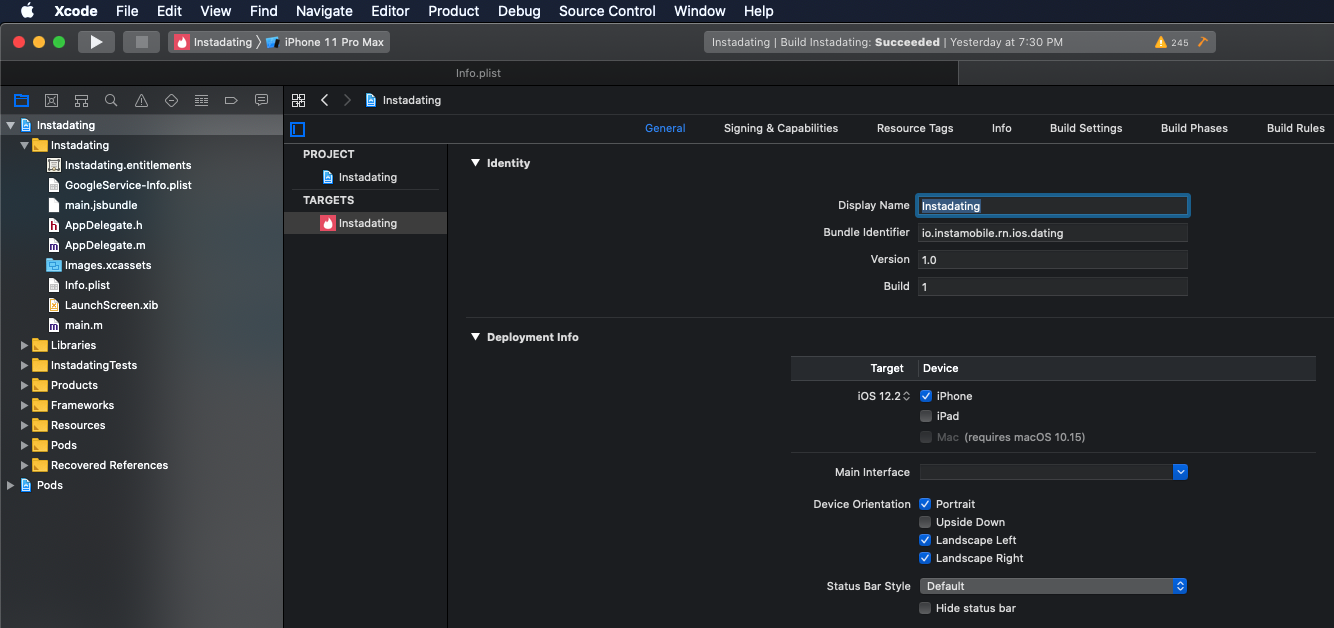This screenshot has height=628, width=1334.
Task: Click the related items grid icon
Action: (298, 101)
